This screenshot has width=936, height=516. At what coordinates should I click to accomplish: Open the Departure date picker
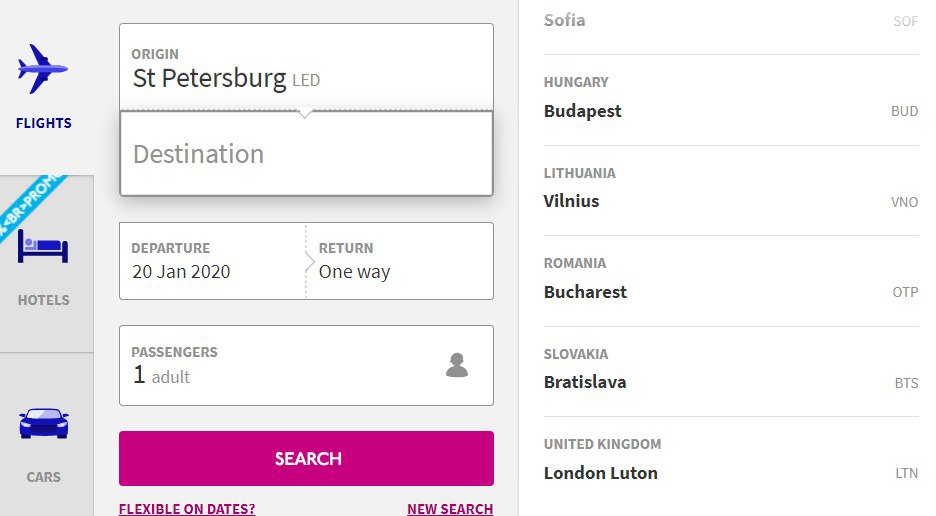(x=212, y=261)
